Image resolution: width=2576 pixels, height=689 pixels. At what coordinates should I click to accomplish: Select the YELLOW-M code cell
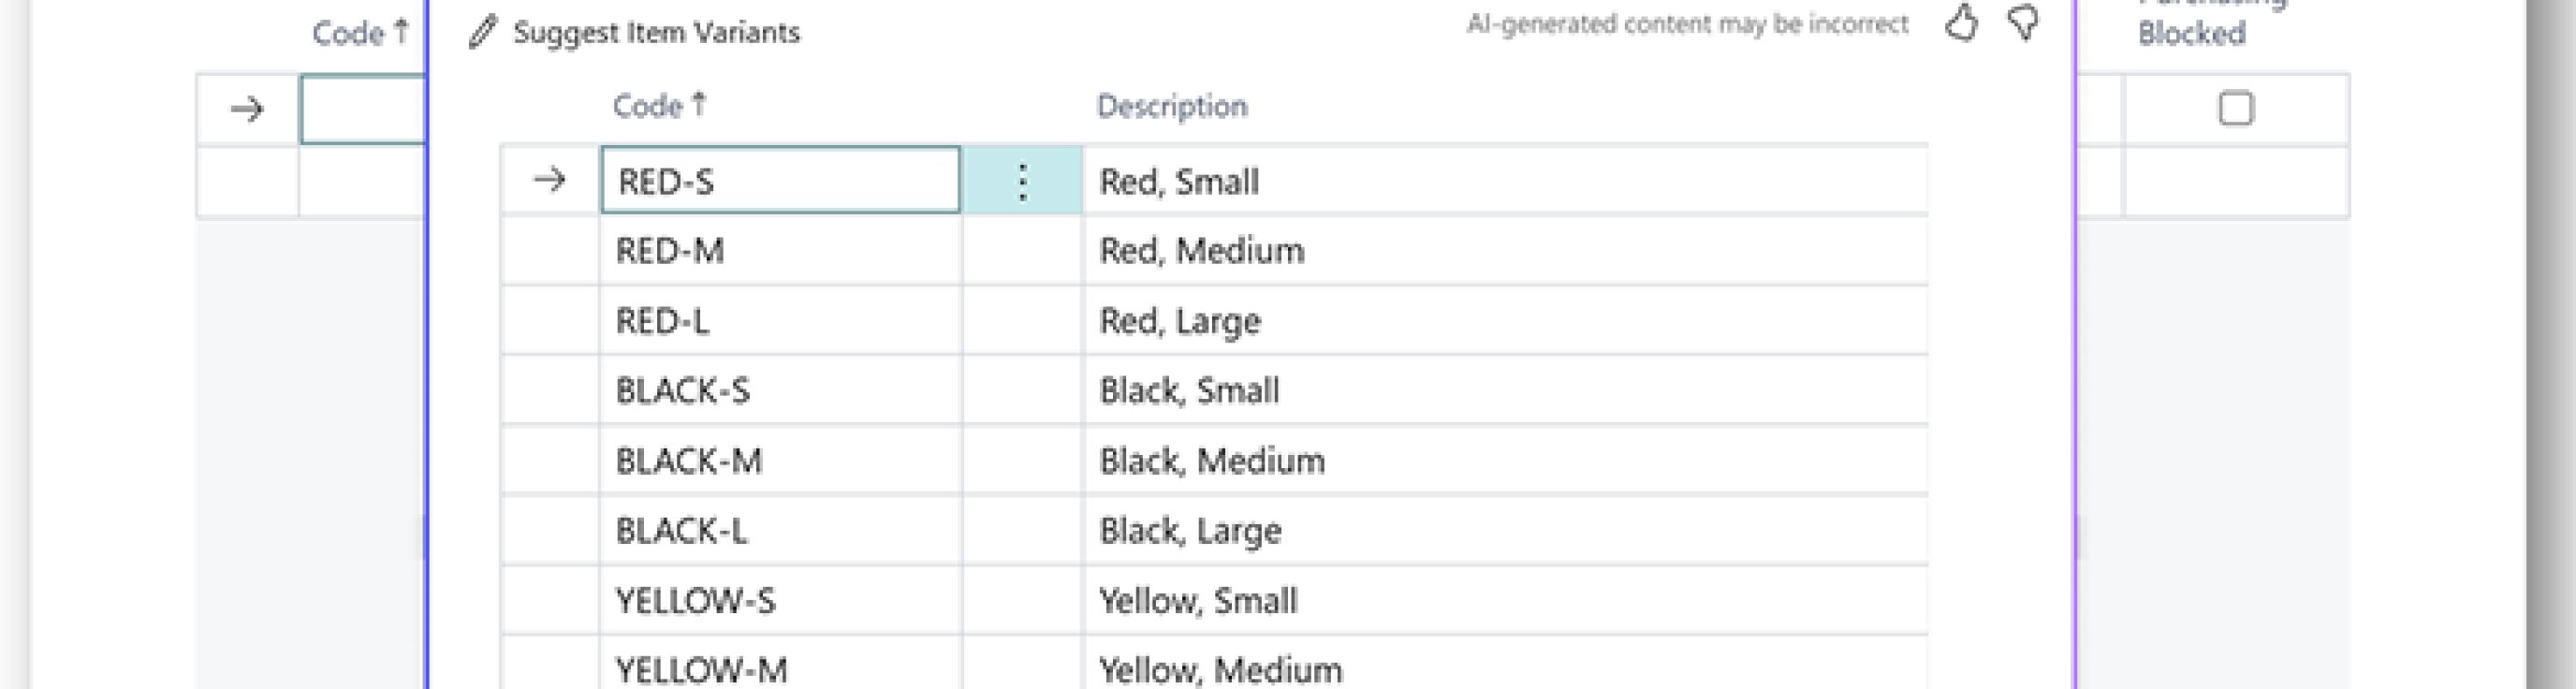[780, 668]
